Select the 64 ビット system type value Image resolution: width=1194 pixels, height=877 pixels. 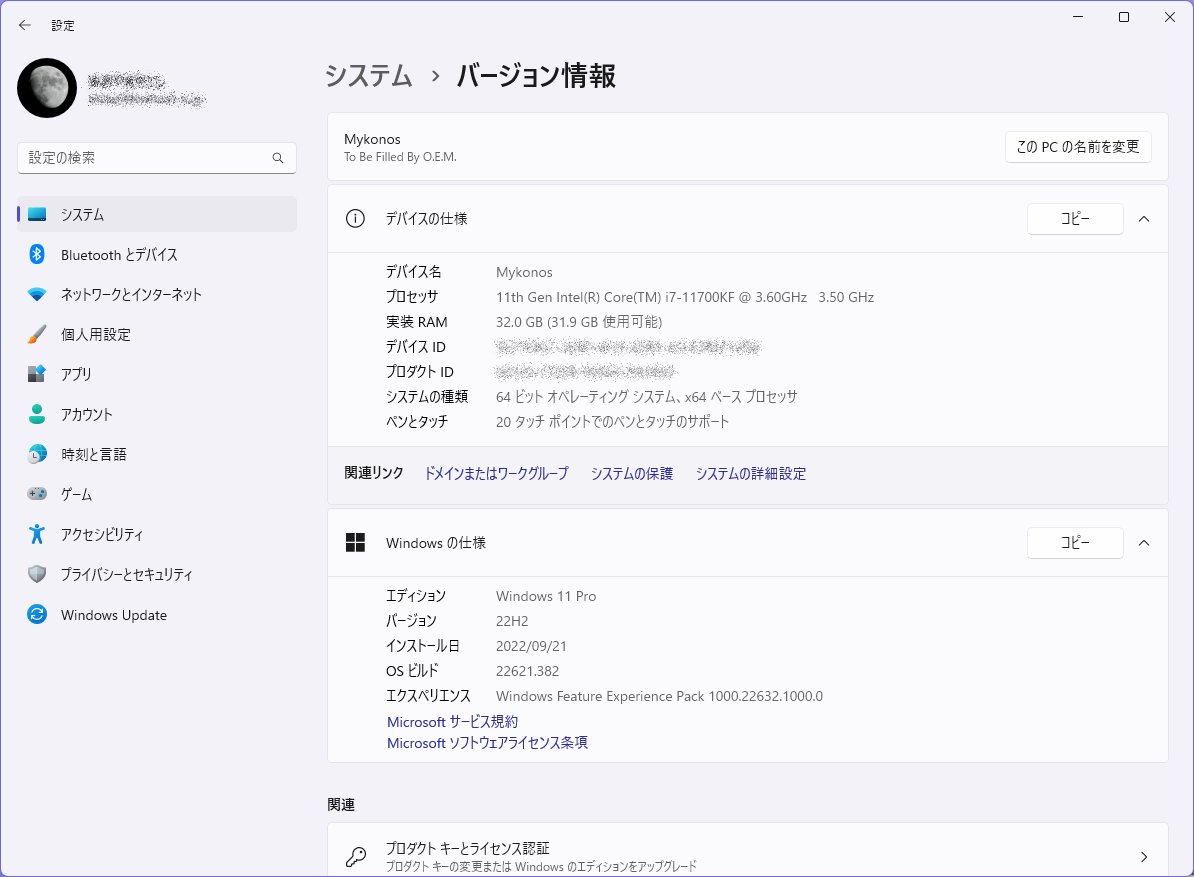click(x=646, y=397)
